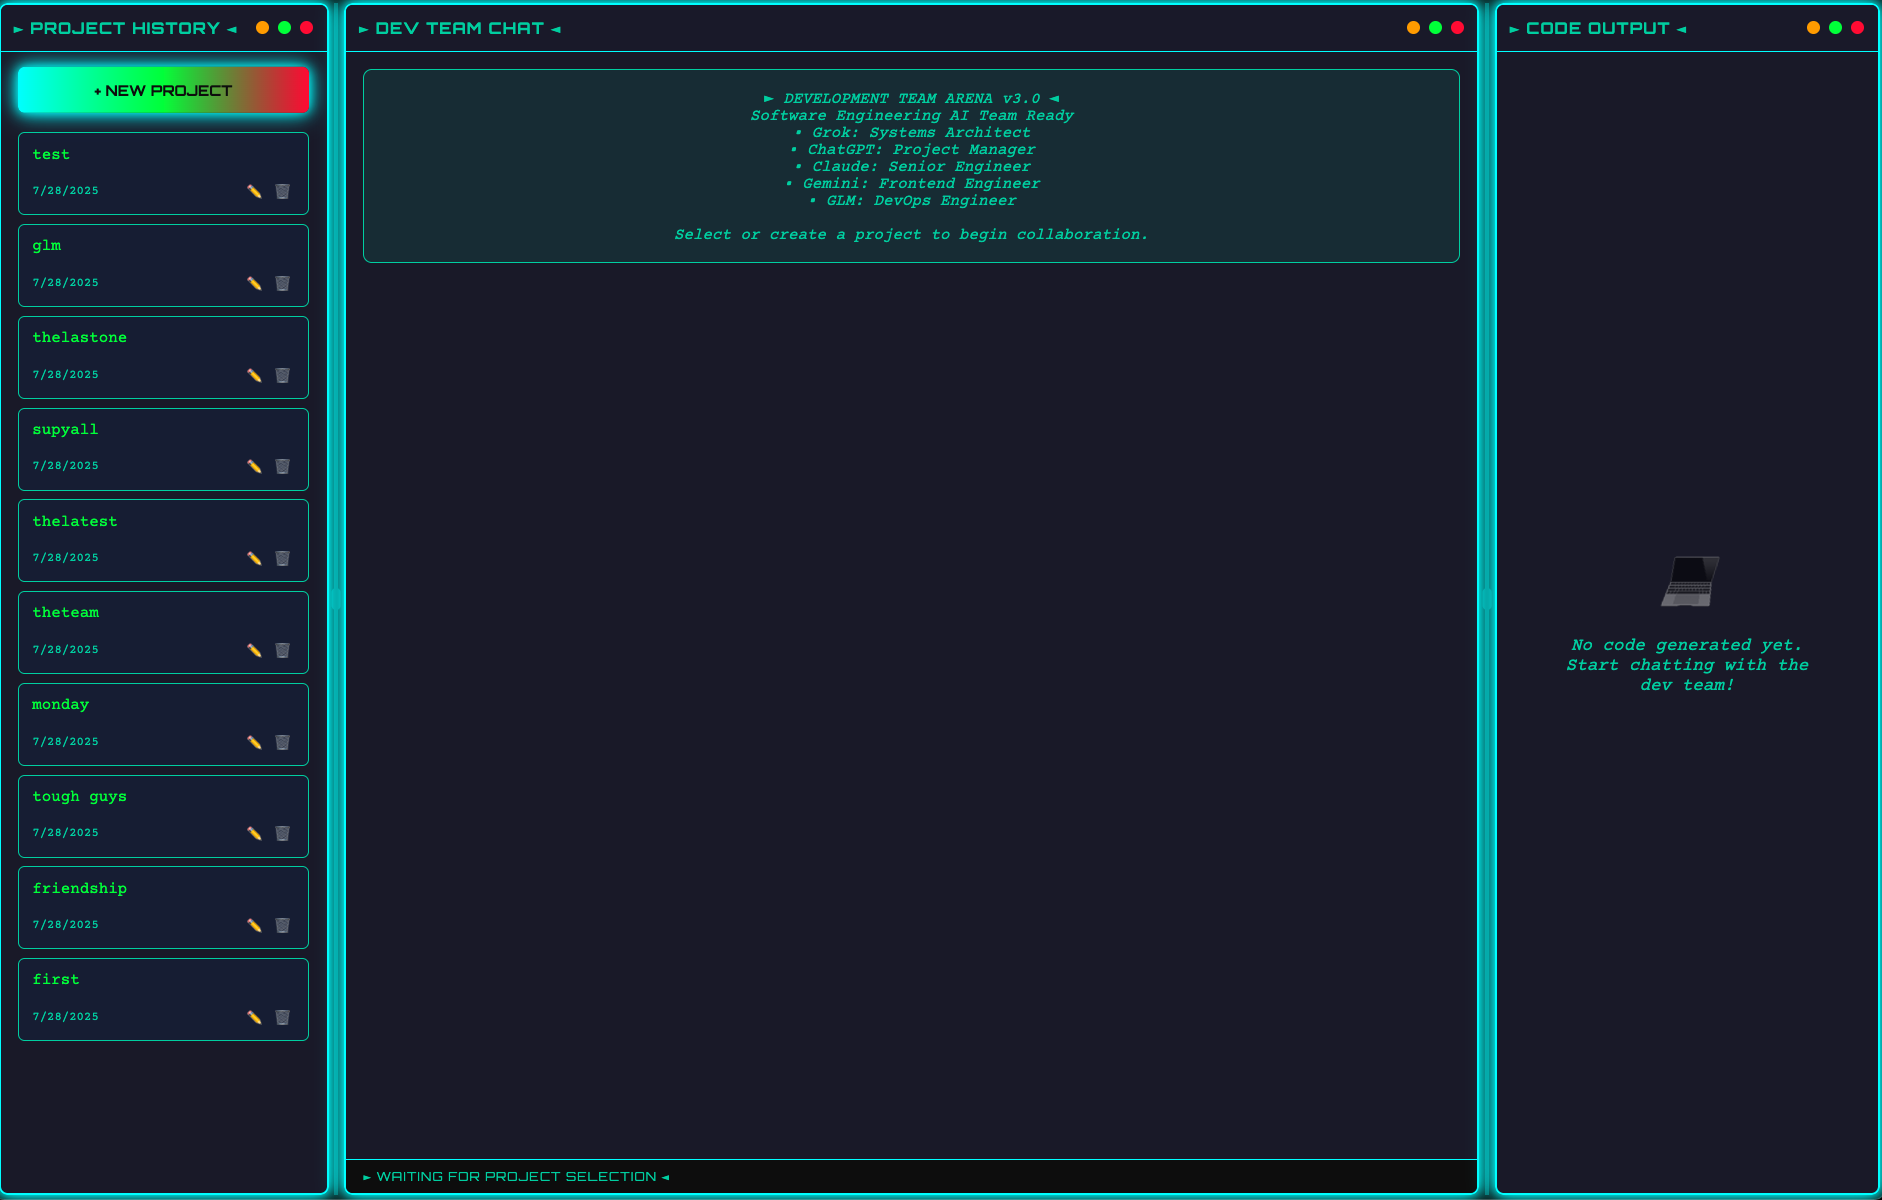Click 'Select or create a project' prompt text
Viewport: 1882px width, 1200px height.
tap(911, 235)
